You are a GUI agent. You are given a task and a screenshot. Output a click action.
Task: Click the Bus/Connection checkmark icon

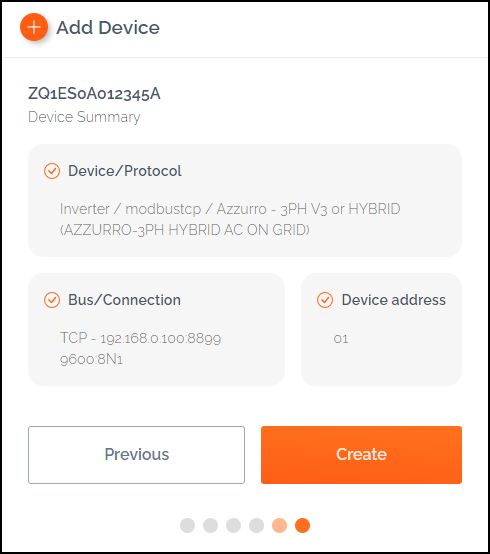point(52,300)
